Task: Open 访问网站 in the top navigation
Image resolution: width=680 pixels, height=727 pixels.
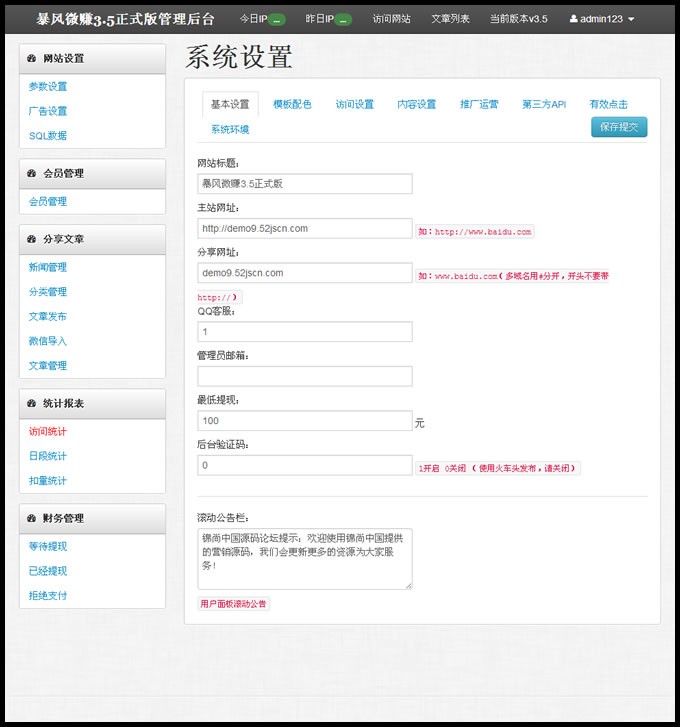Action: coord(391,19)
